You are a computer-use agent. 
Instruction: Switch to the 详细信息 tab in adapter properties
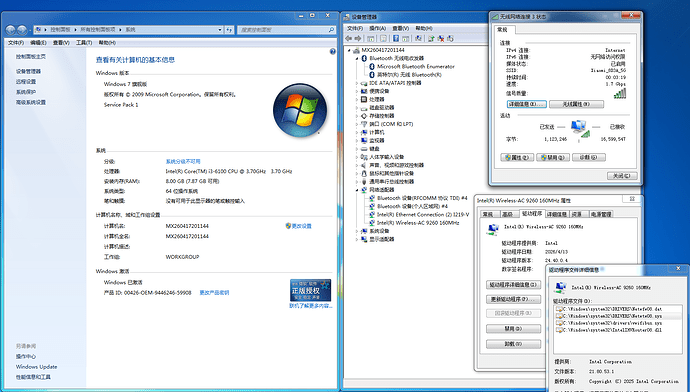click(x=557, y=214)
